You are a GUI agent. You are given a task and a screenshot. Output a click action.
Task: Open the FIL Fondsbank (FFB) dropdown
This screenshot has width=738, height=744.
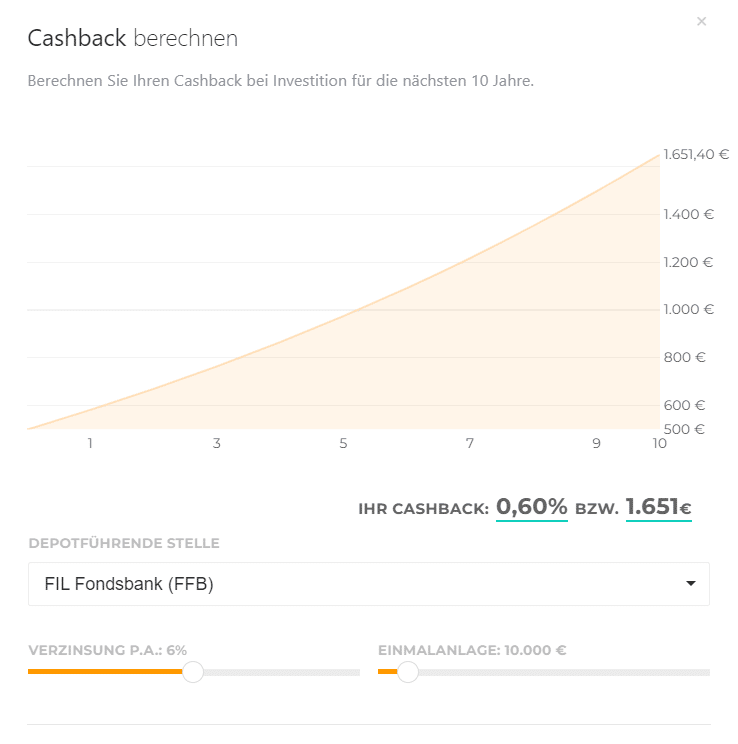point(368,584)
